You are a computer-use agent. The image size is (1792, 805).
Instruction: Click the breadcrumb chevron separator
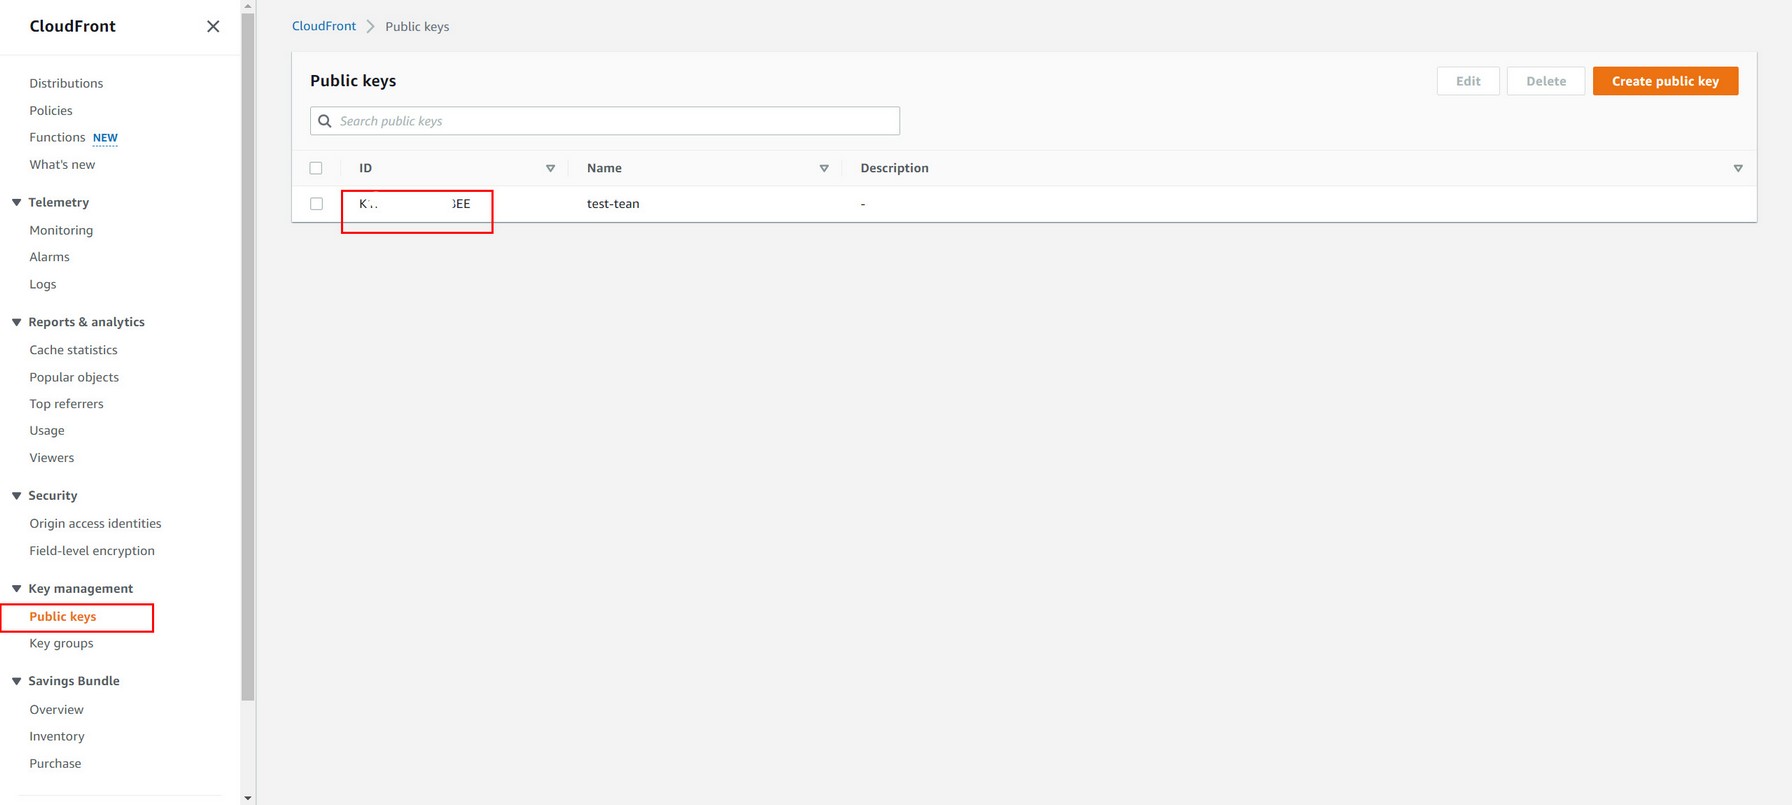point(370,27)
